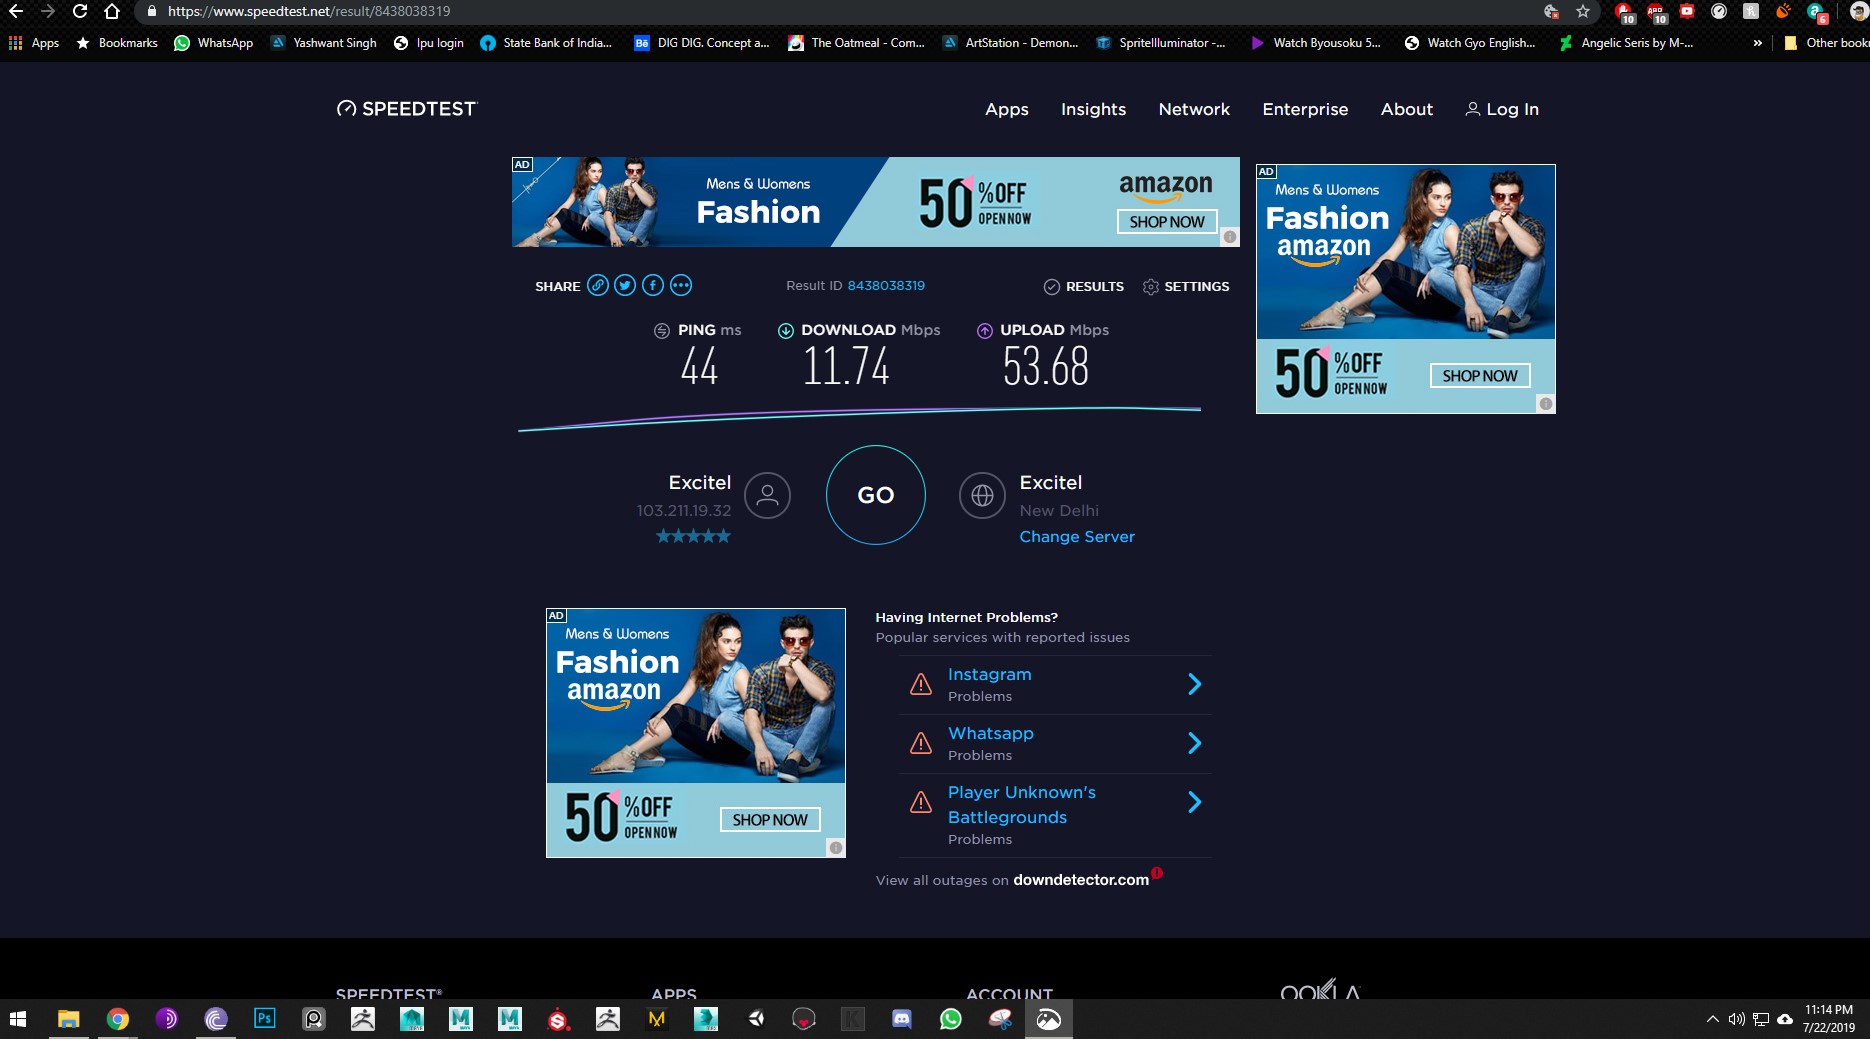Viewport: 1870px width, 1039px height.
Task: Start test with GO button
Action: tap(875, 495)
